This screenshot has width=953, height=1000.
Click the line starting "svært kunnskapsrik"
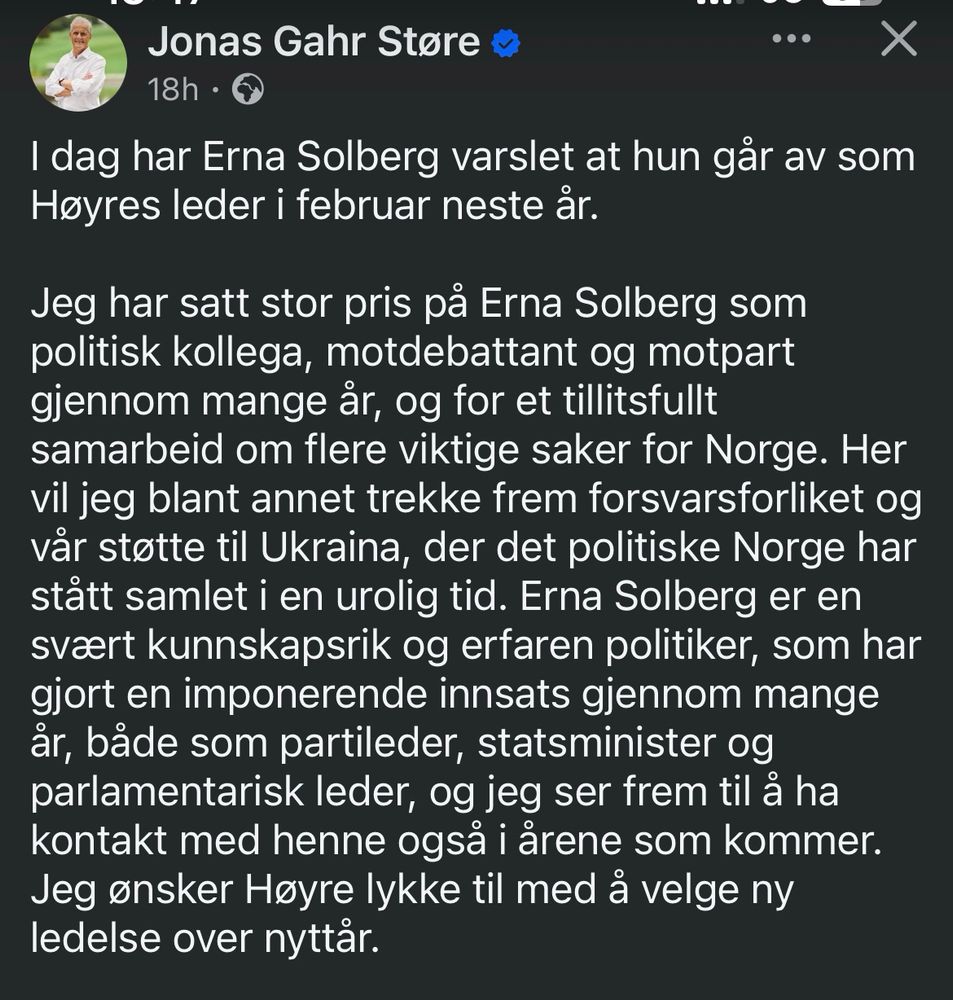click(x=476, y=645)
